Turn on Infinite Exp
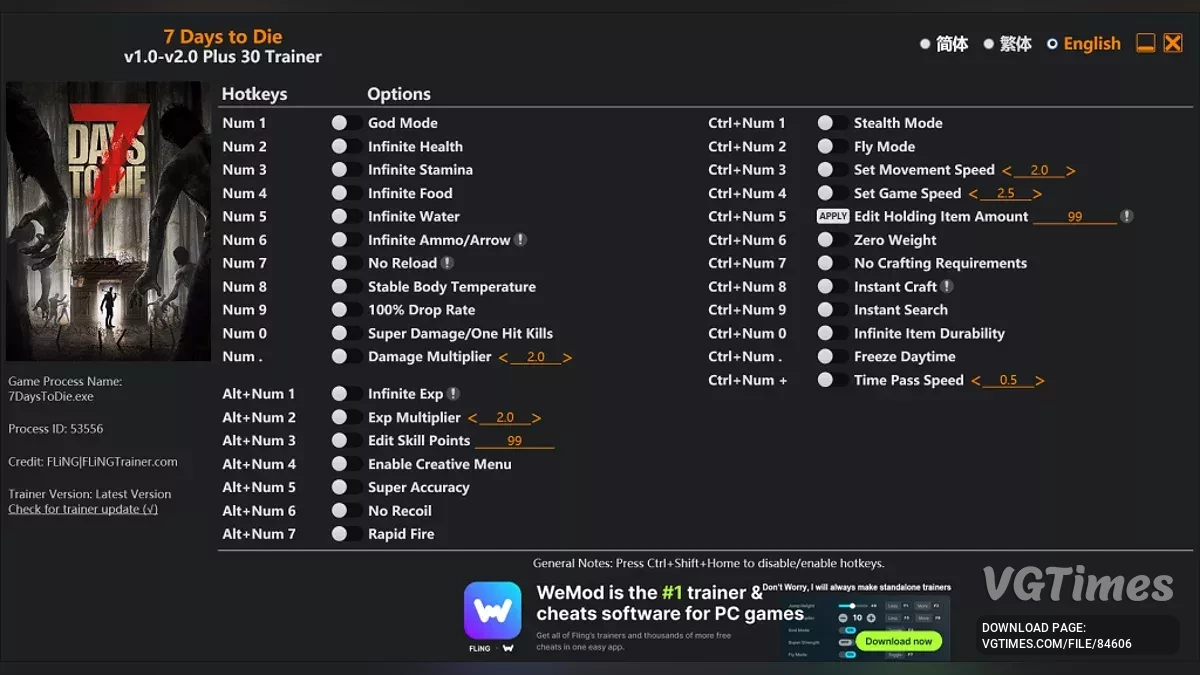1200x675 pixels. (x=347, y=394)
